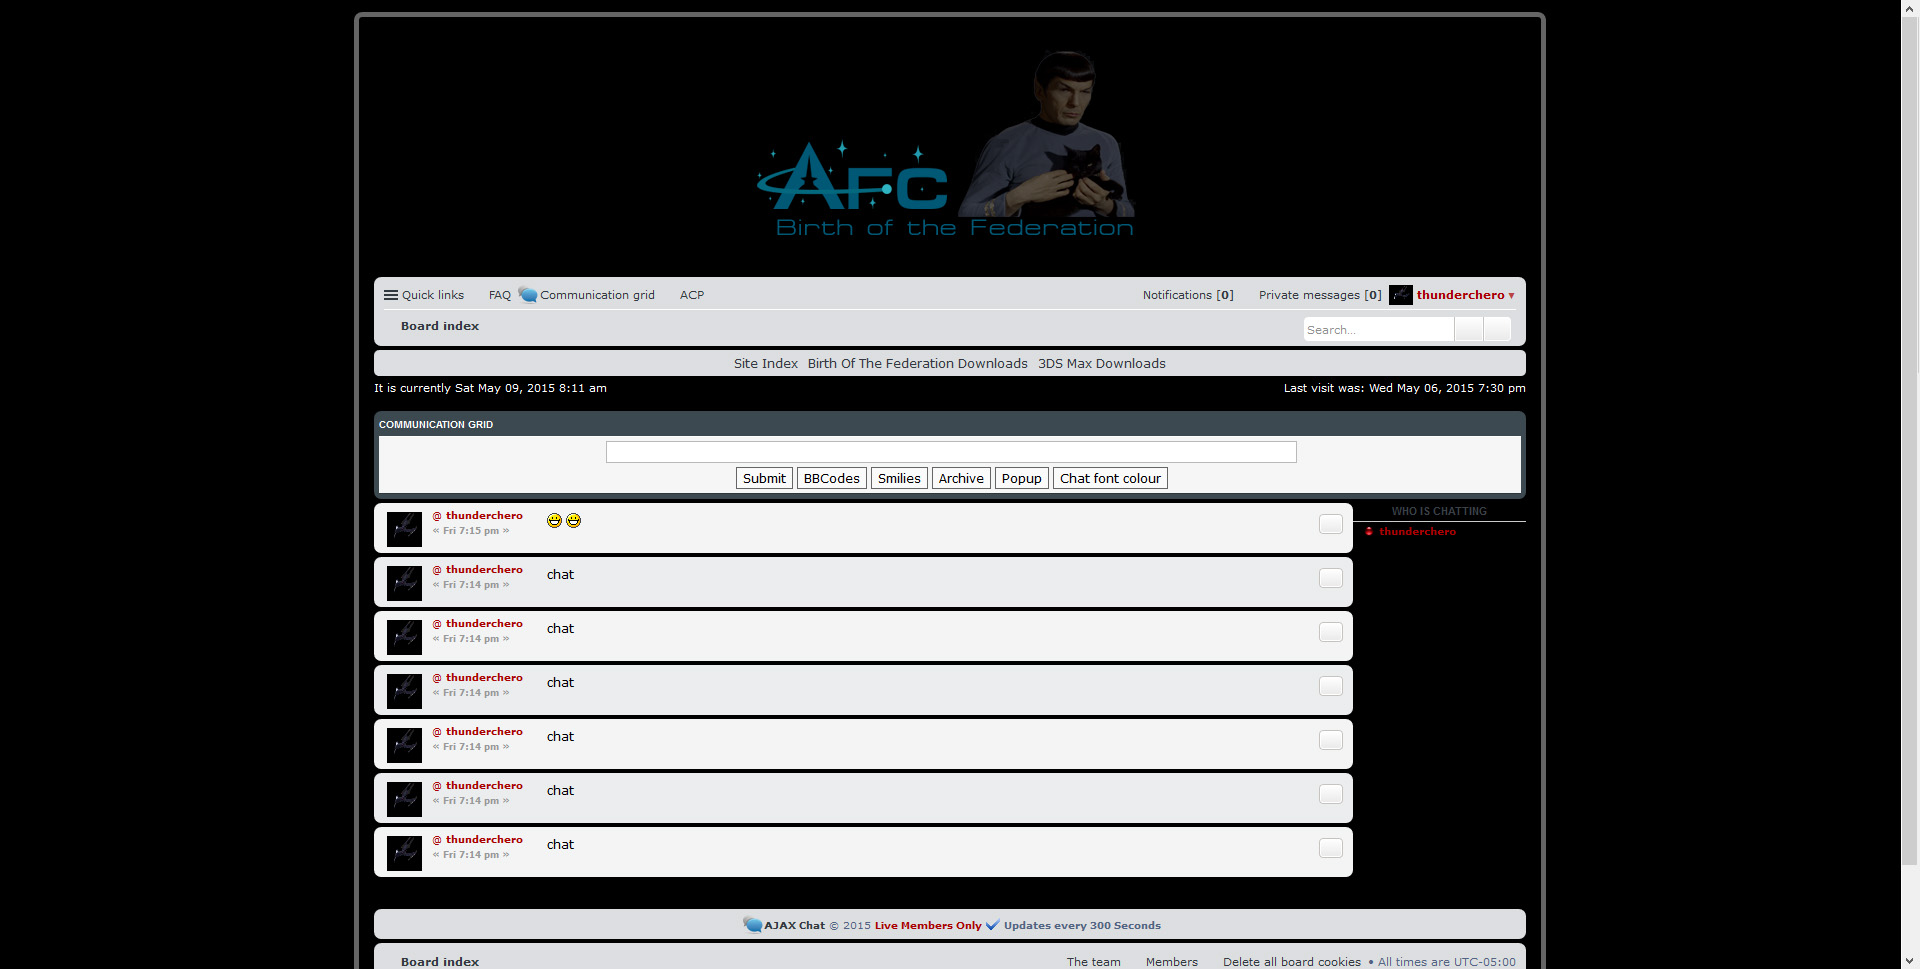The height and width of the screenshot is (969, 1920).
Task: Click the action box right of 7:15 pm message
Action: coord(1330,524)
